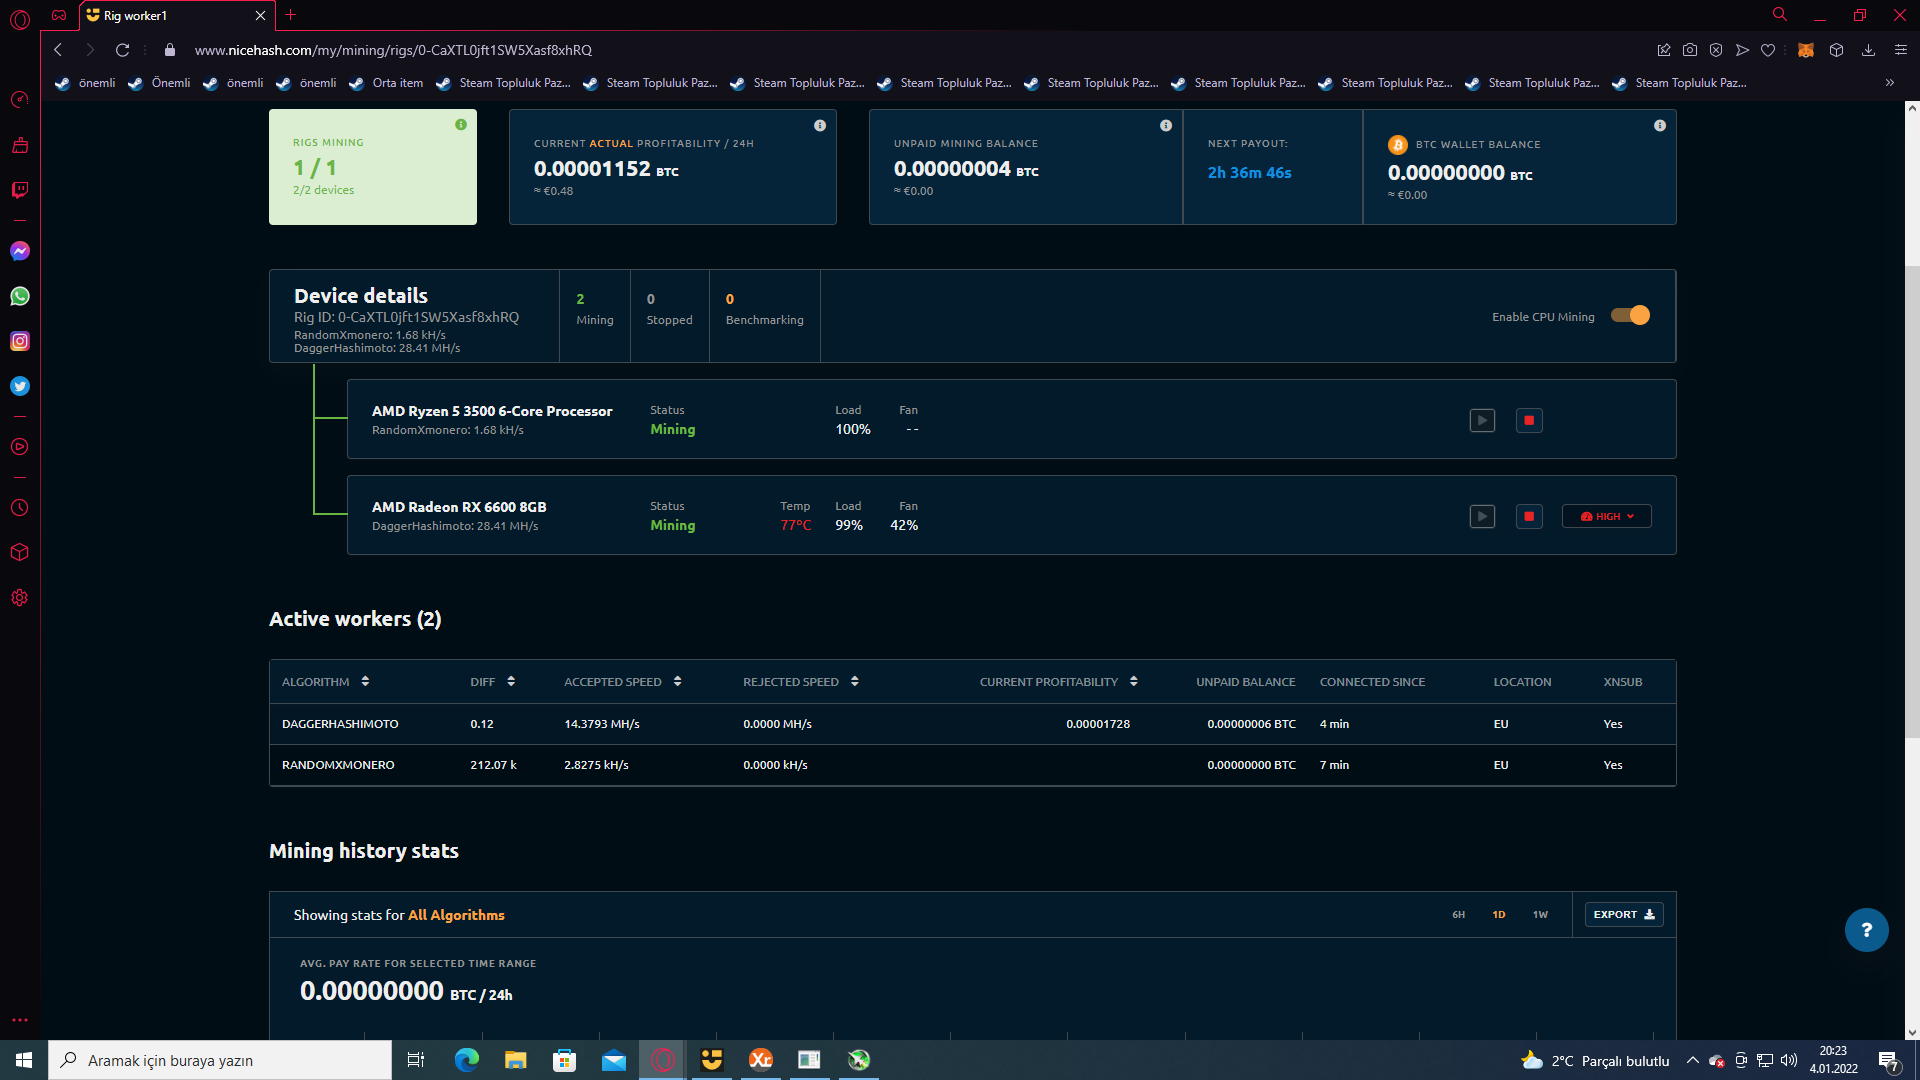Stop mining on AMD Radeon RX 6600
The image size is (1920, 1080).
point(1529,517)
